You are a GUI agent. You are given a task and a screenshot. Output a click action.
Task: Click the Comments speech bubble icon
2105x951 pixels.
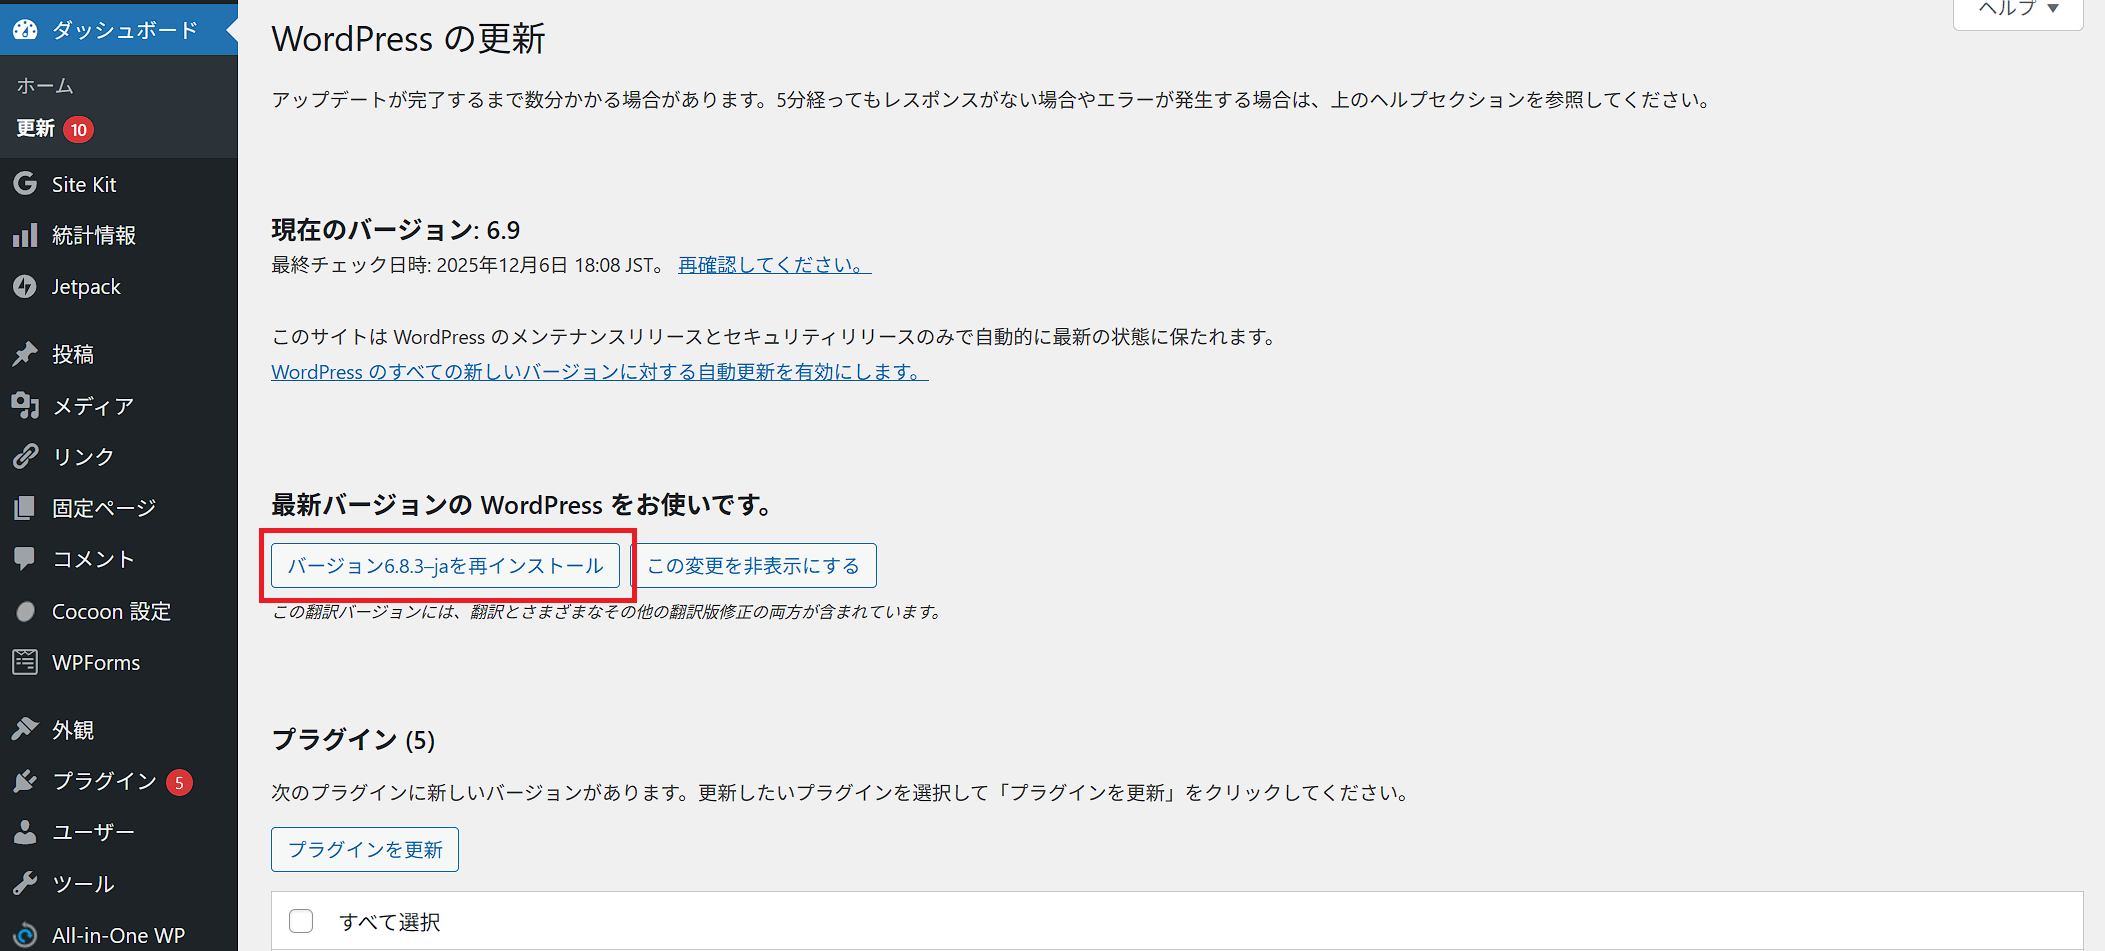click(25, 558)
